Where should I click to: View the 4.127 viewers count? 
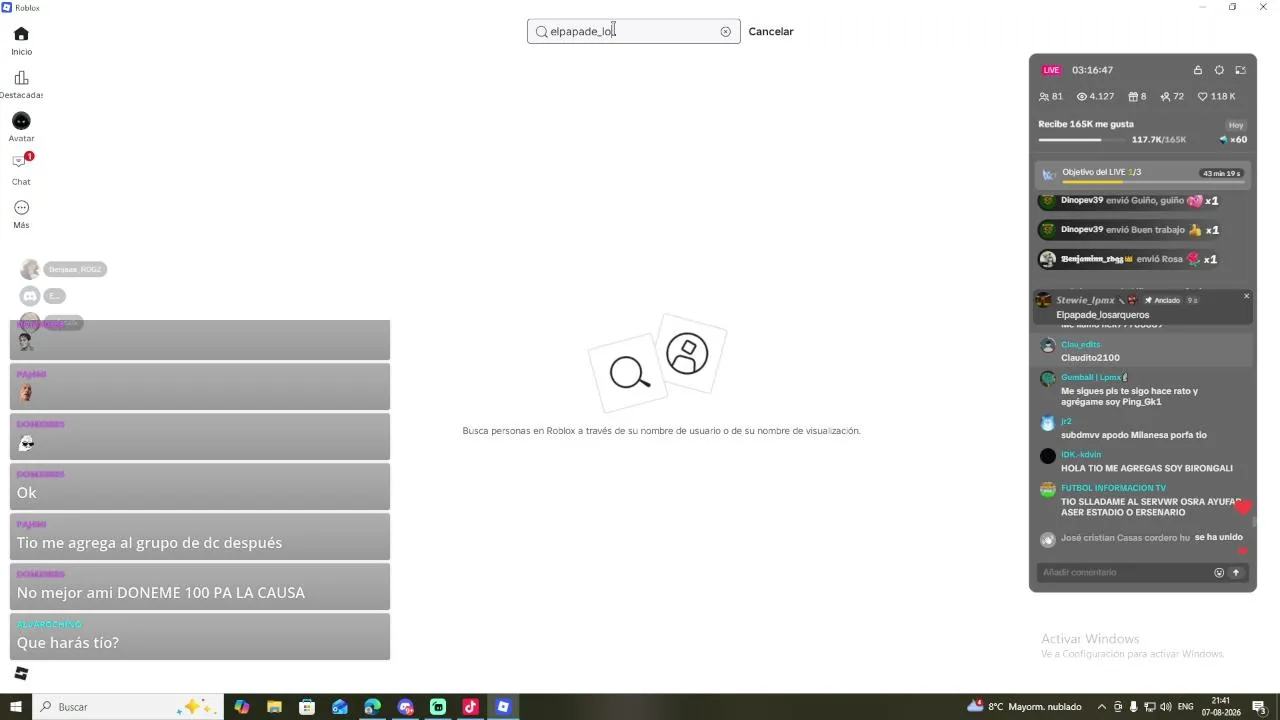click(x=1095, y=97)
